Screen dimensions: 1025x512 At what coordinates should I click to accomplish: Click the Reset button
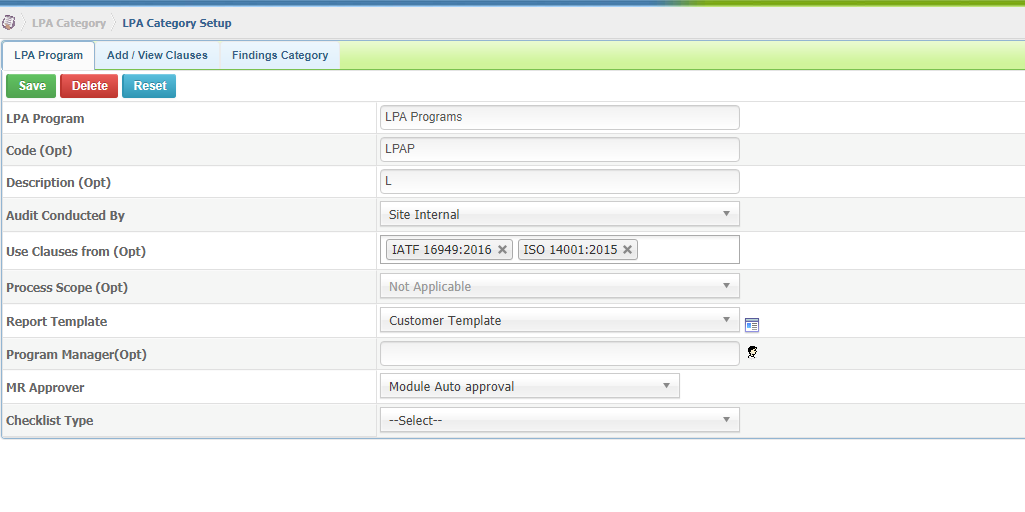pyautogui.click(x=149, y=86)
